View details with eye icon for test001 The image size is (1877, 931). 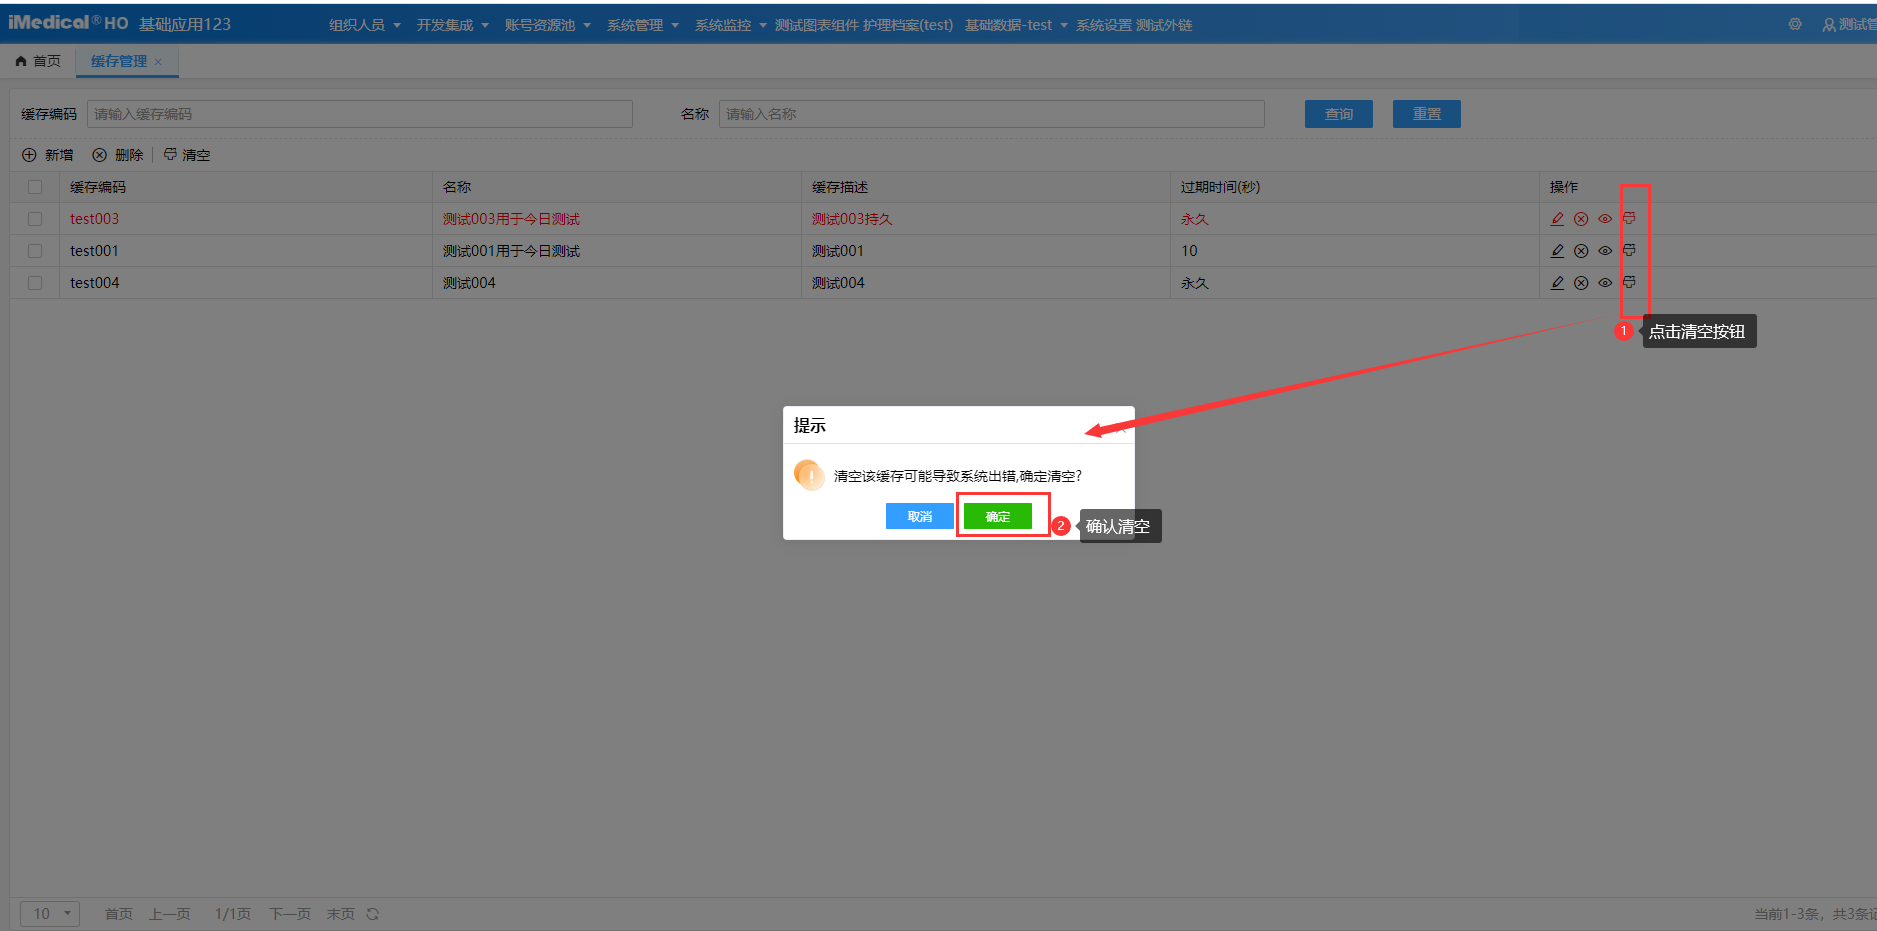[x=1605, y=251]
